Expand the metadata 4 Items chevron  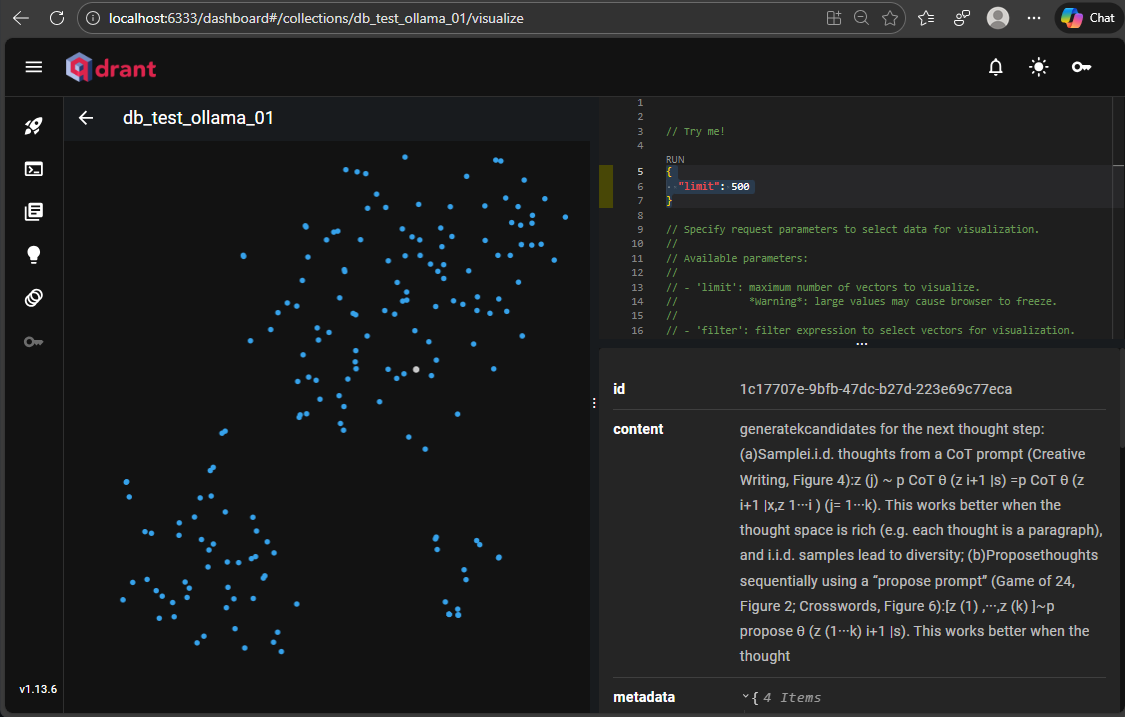[x=746, y=697]
